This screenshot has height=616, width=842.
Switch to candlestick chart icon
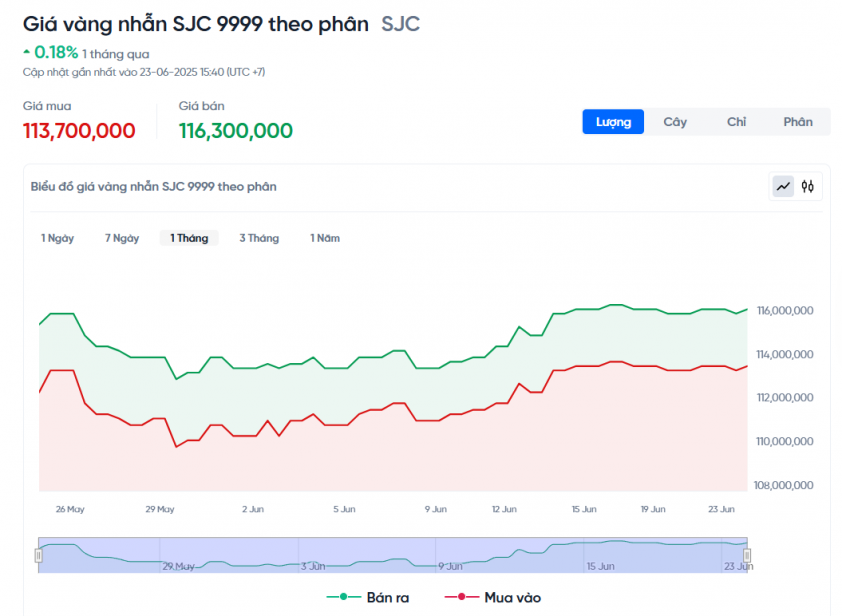808,187
